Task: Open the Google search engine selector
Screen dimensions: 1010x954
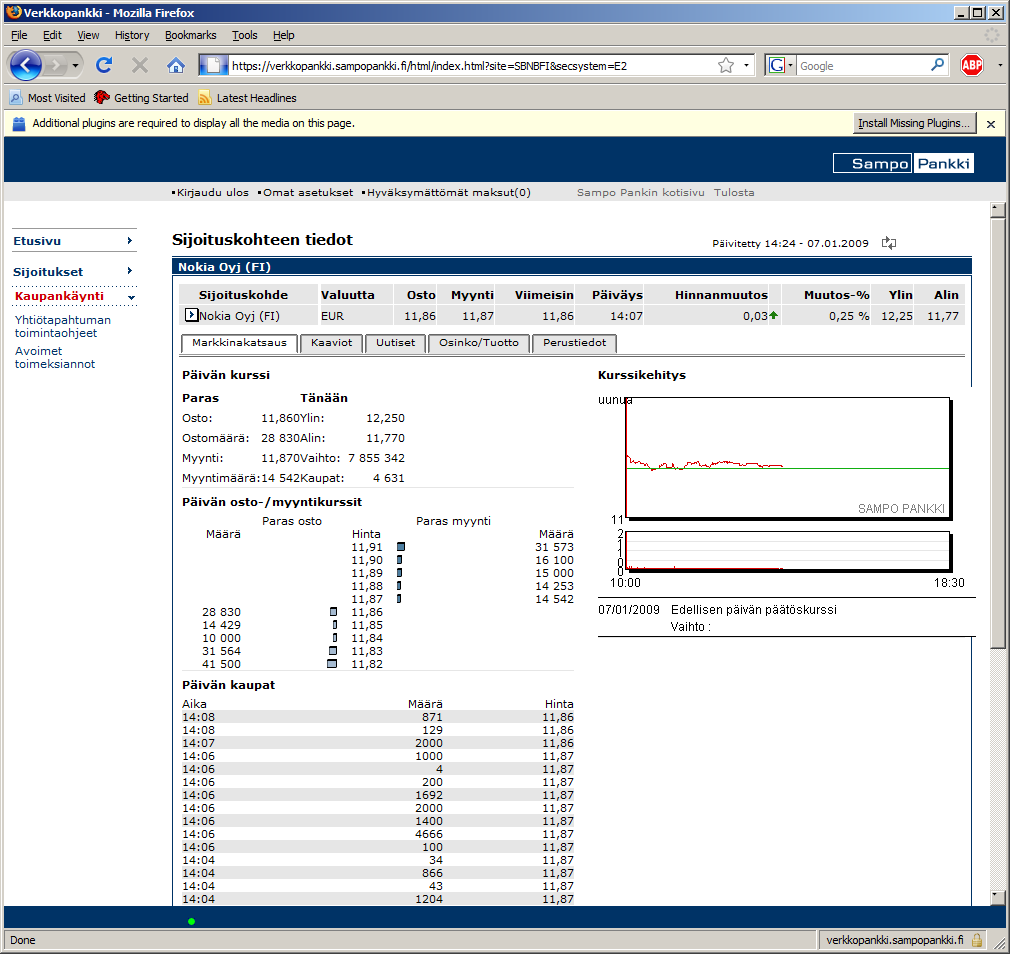Action: coord(781,65)
